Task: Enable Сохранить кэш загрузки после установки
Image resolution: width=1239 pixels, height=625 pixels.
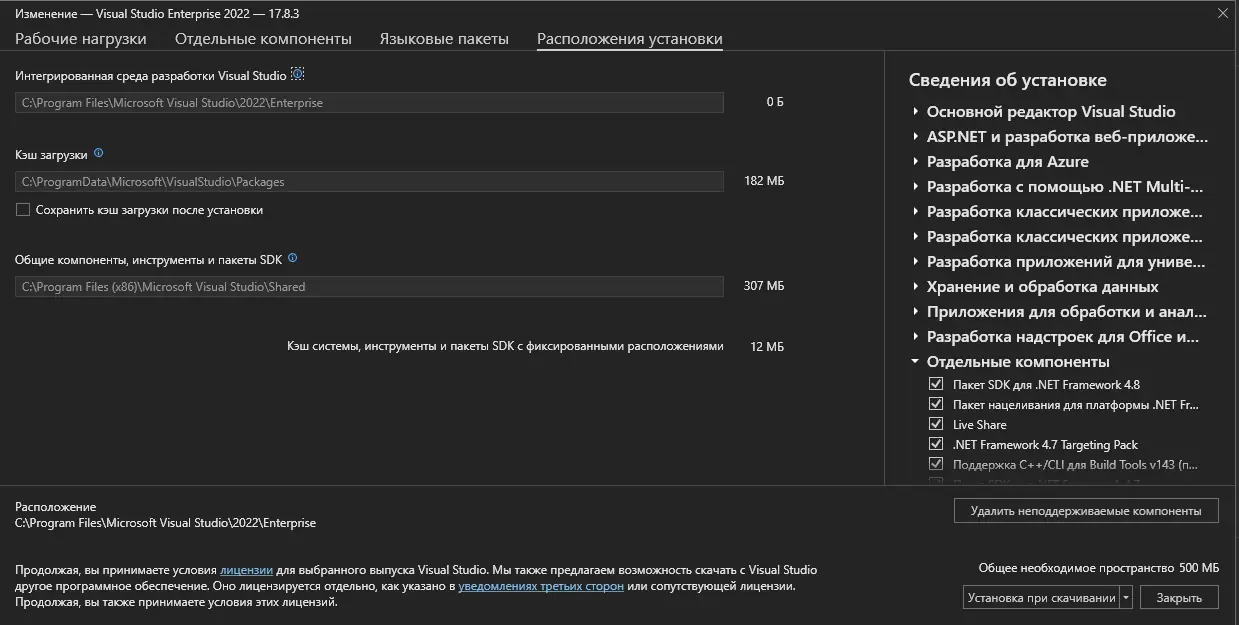Action: (22, 210)
